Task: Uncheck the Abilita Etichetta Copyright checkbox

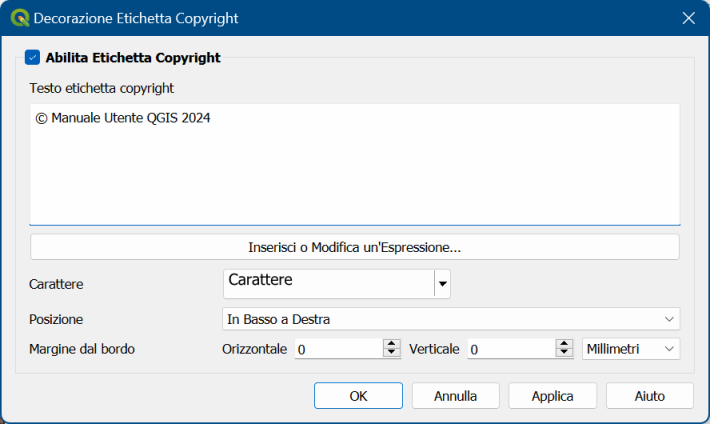Action: pyautogui.click(x=32, y=58)
